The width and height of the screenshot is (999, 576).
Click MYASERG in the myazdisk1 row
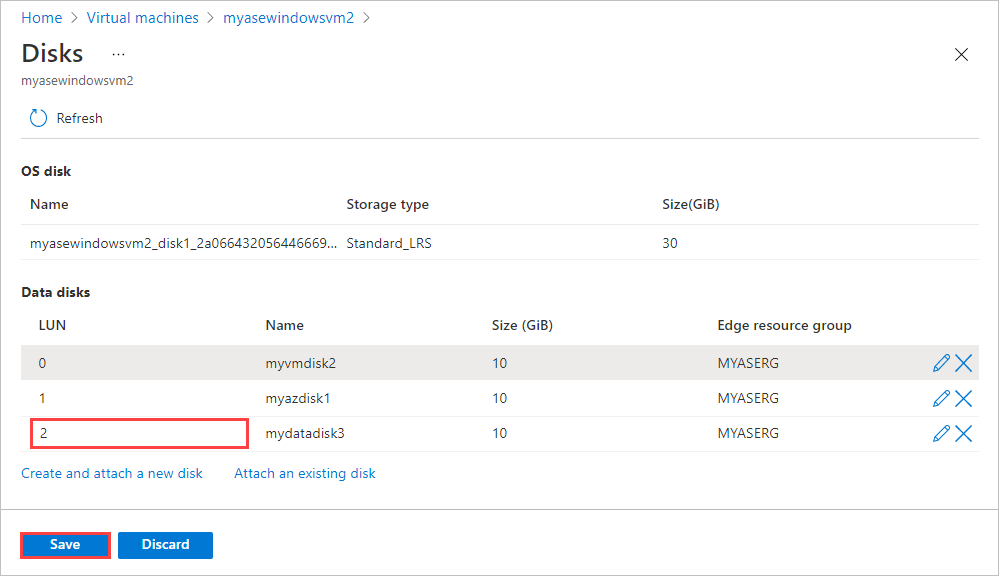click(x=748, y=398)
